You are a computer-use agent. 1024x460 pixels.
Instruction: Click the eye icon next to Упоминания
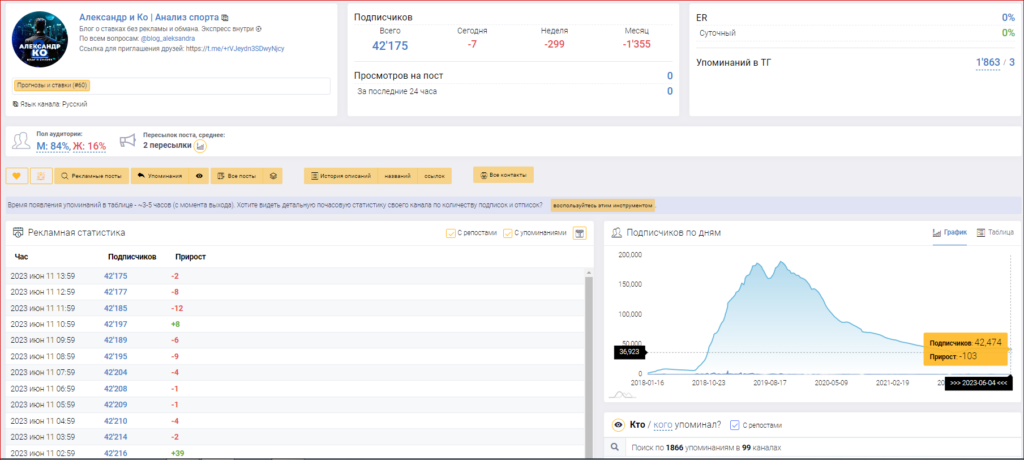coord(200,176)
